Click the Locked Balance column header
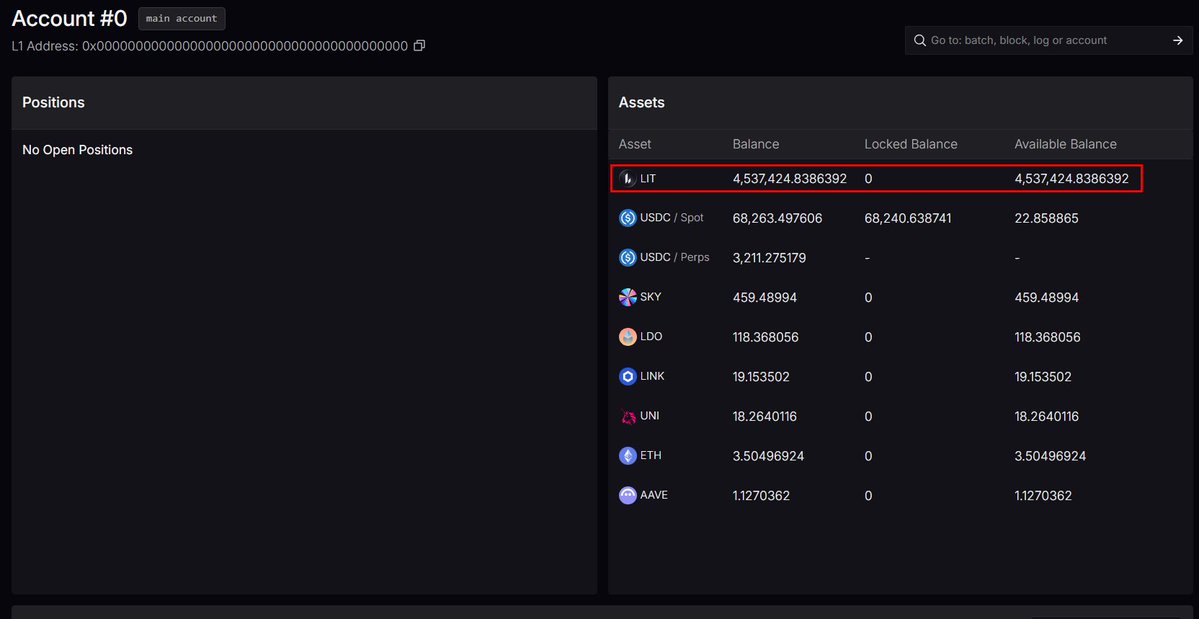 (911, 144)
